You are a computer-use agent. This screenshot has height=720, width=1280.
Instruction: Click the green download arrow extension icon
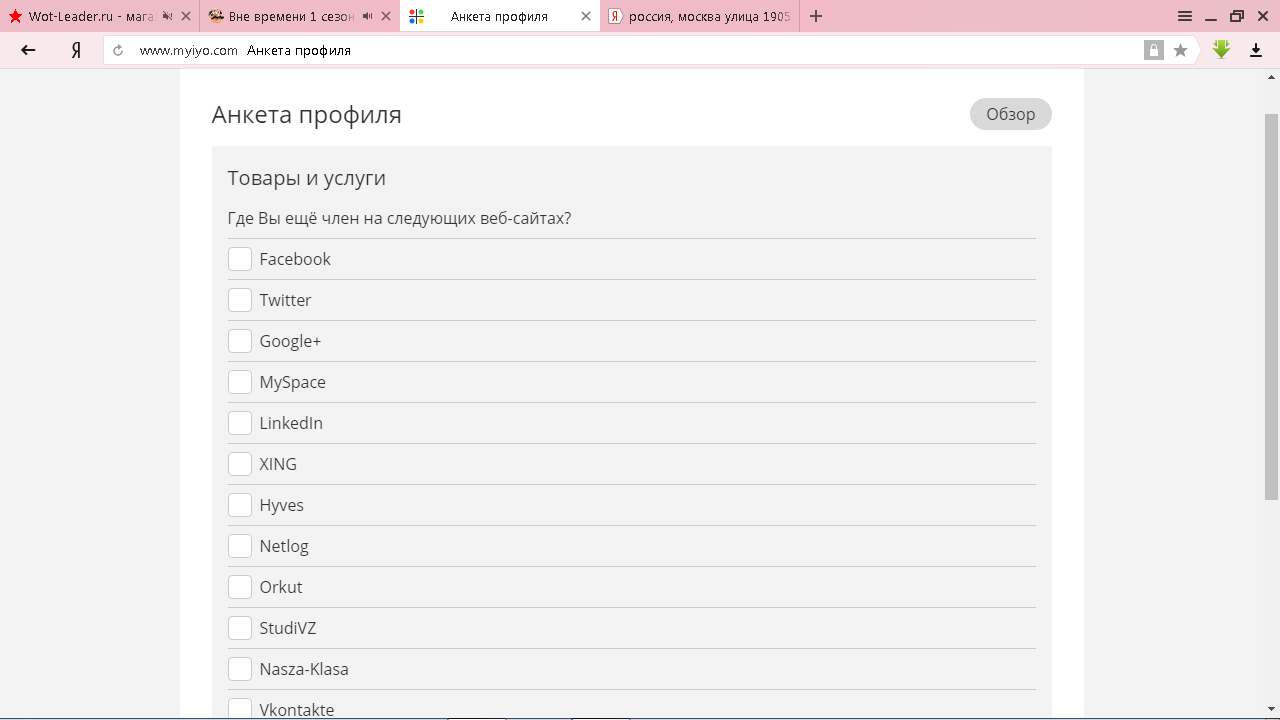[x=1221, y=49]
